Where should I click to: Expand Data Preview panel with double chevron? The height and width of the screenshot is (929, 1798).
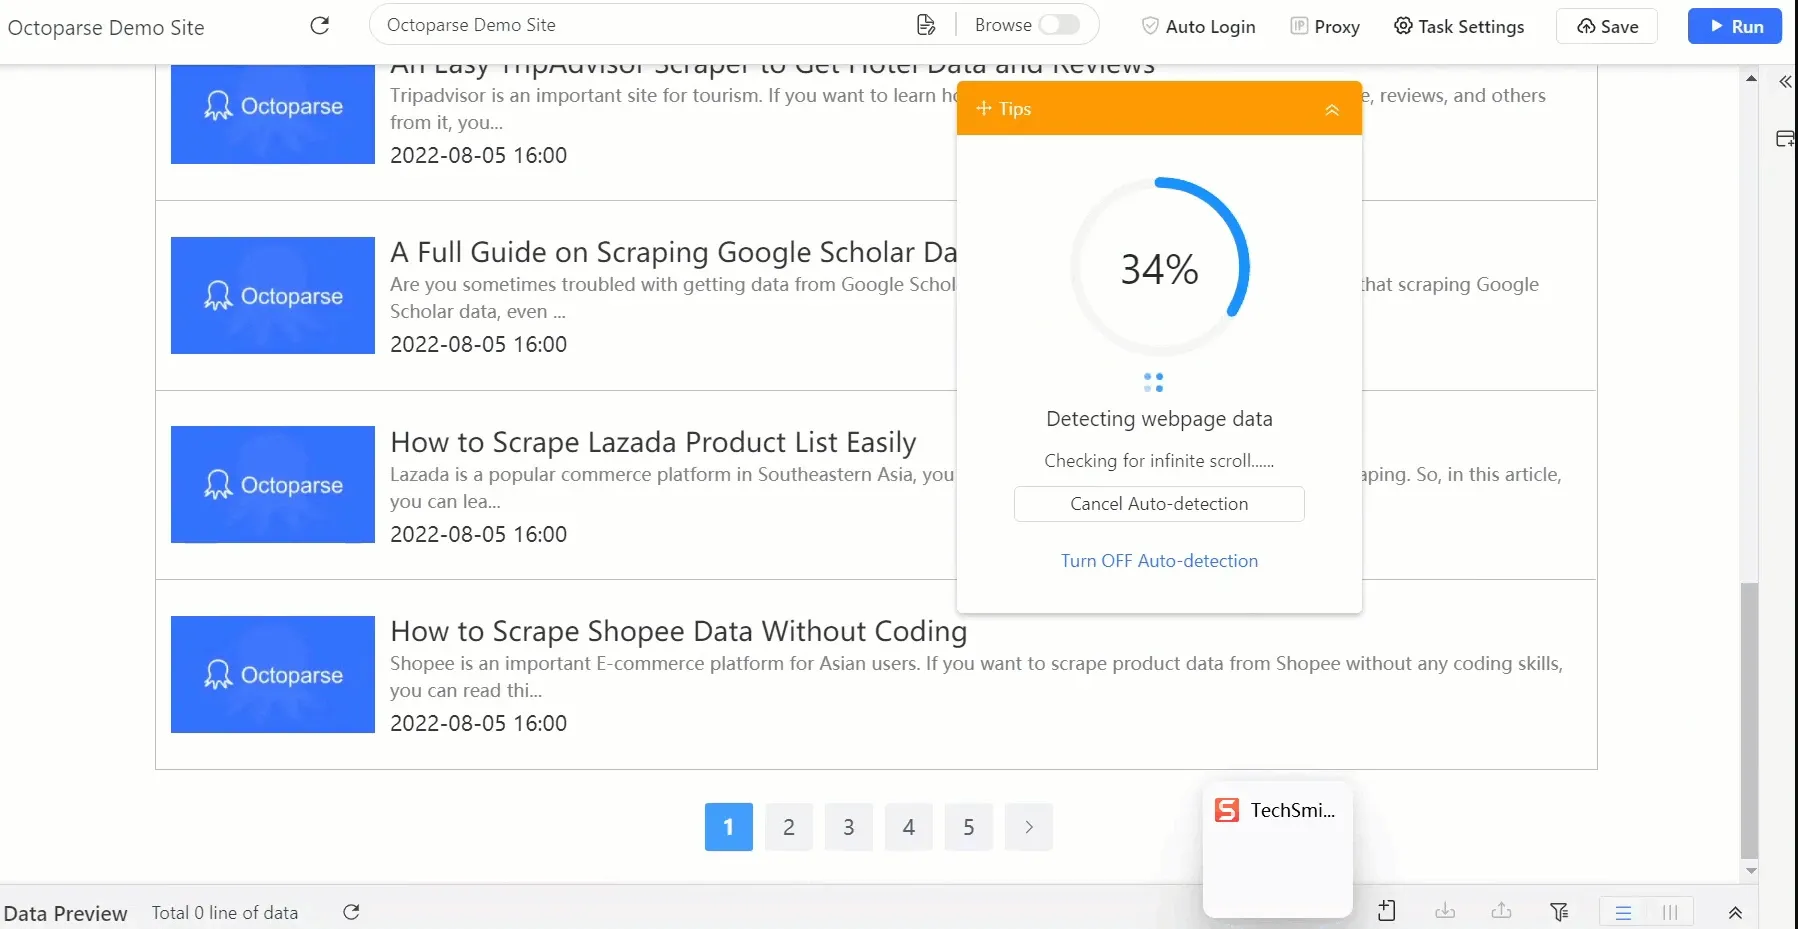1735,912
